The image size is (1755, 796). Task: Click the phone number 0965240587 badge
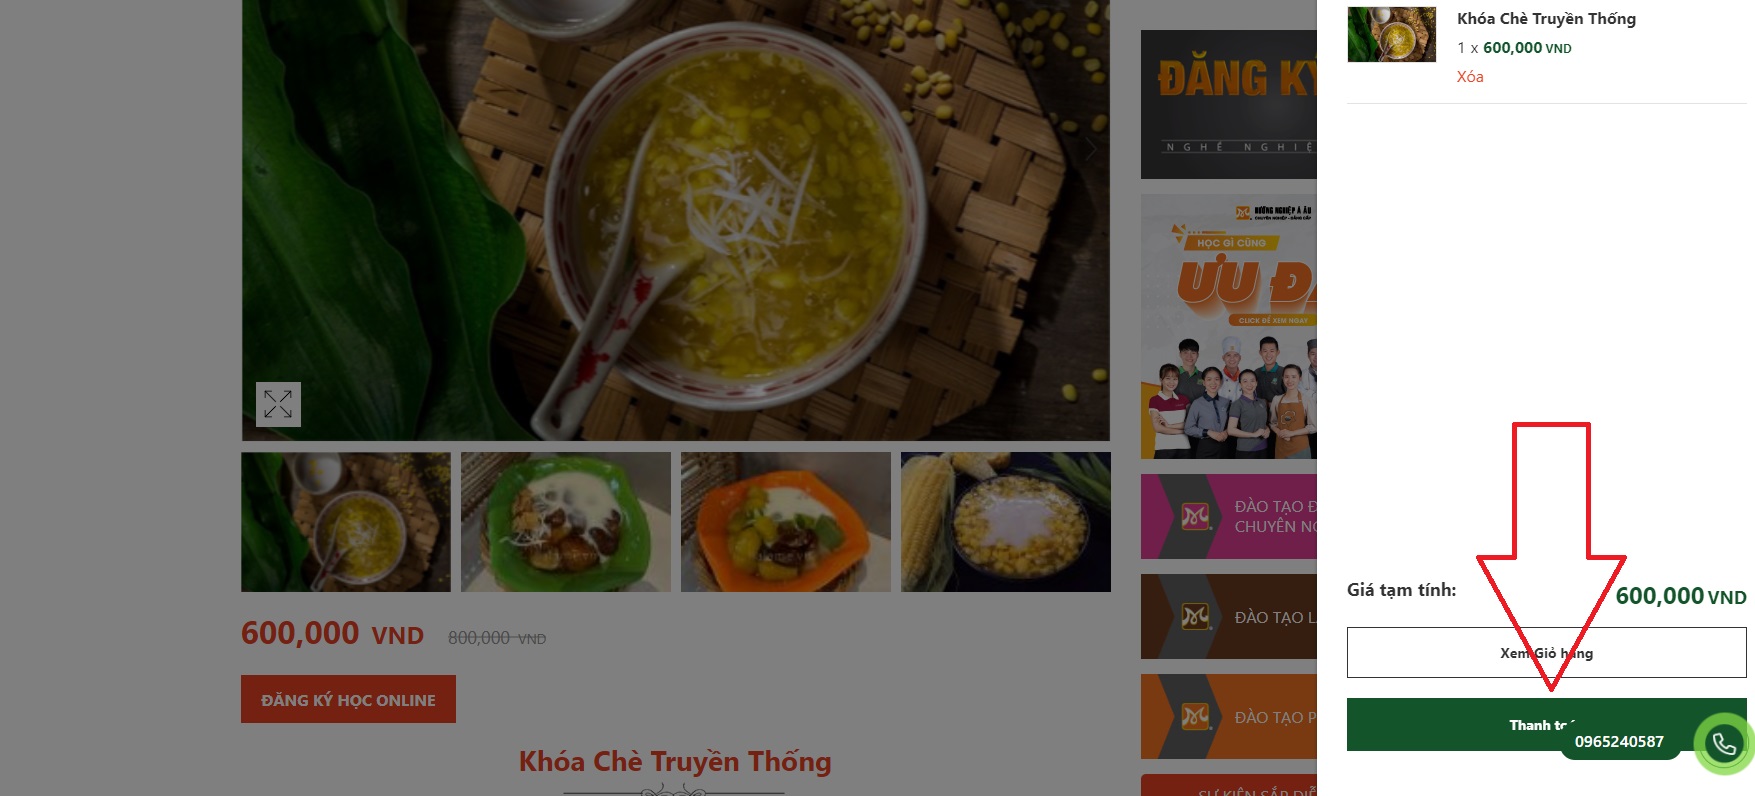pyautogui.click(x=1619, y=741)
